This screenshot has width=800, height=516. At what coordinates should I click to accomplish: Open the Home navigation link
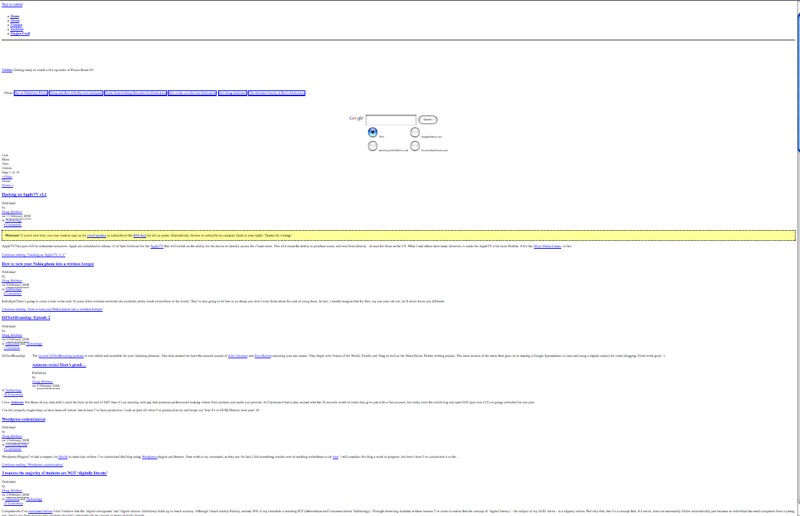pyautogui.click(x=14, y=17)
